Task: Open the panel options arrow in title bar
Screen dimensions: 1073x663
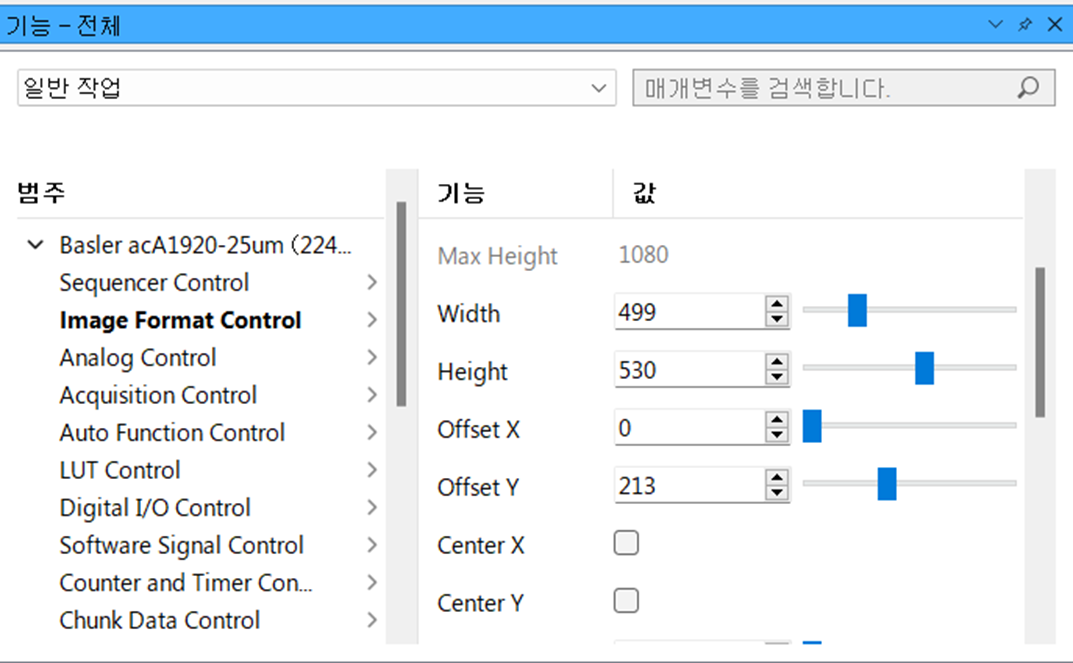Action: 995,24
